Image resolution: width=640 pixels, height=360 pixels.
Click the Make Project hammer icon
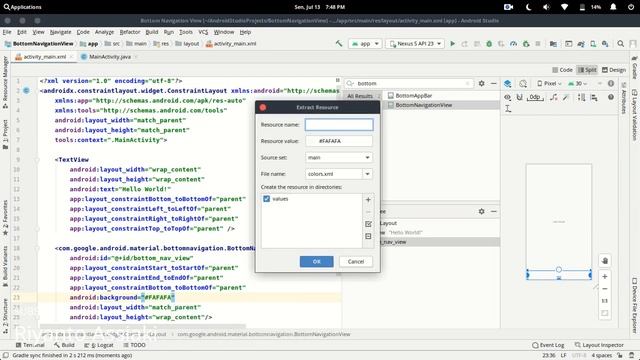tap(339, 43)
